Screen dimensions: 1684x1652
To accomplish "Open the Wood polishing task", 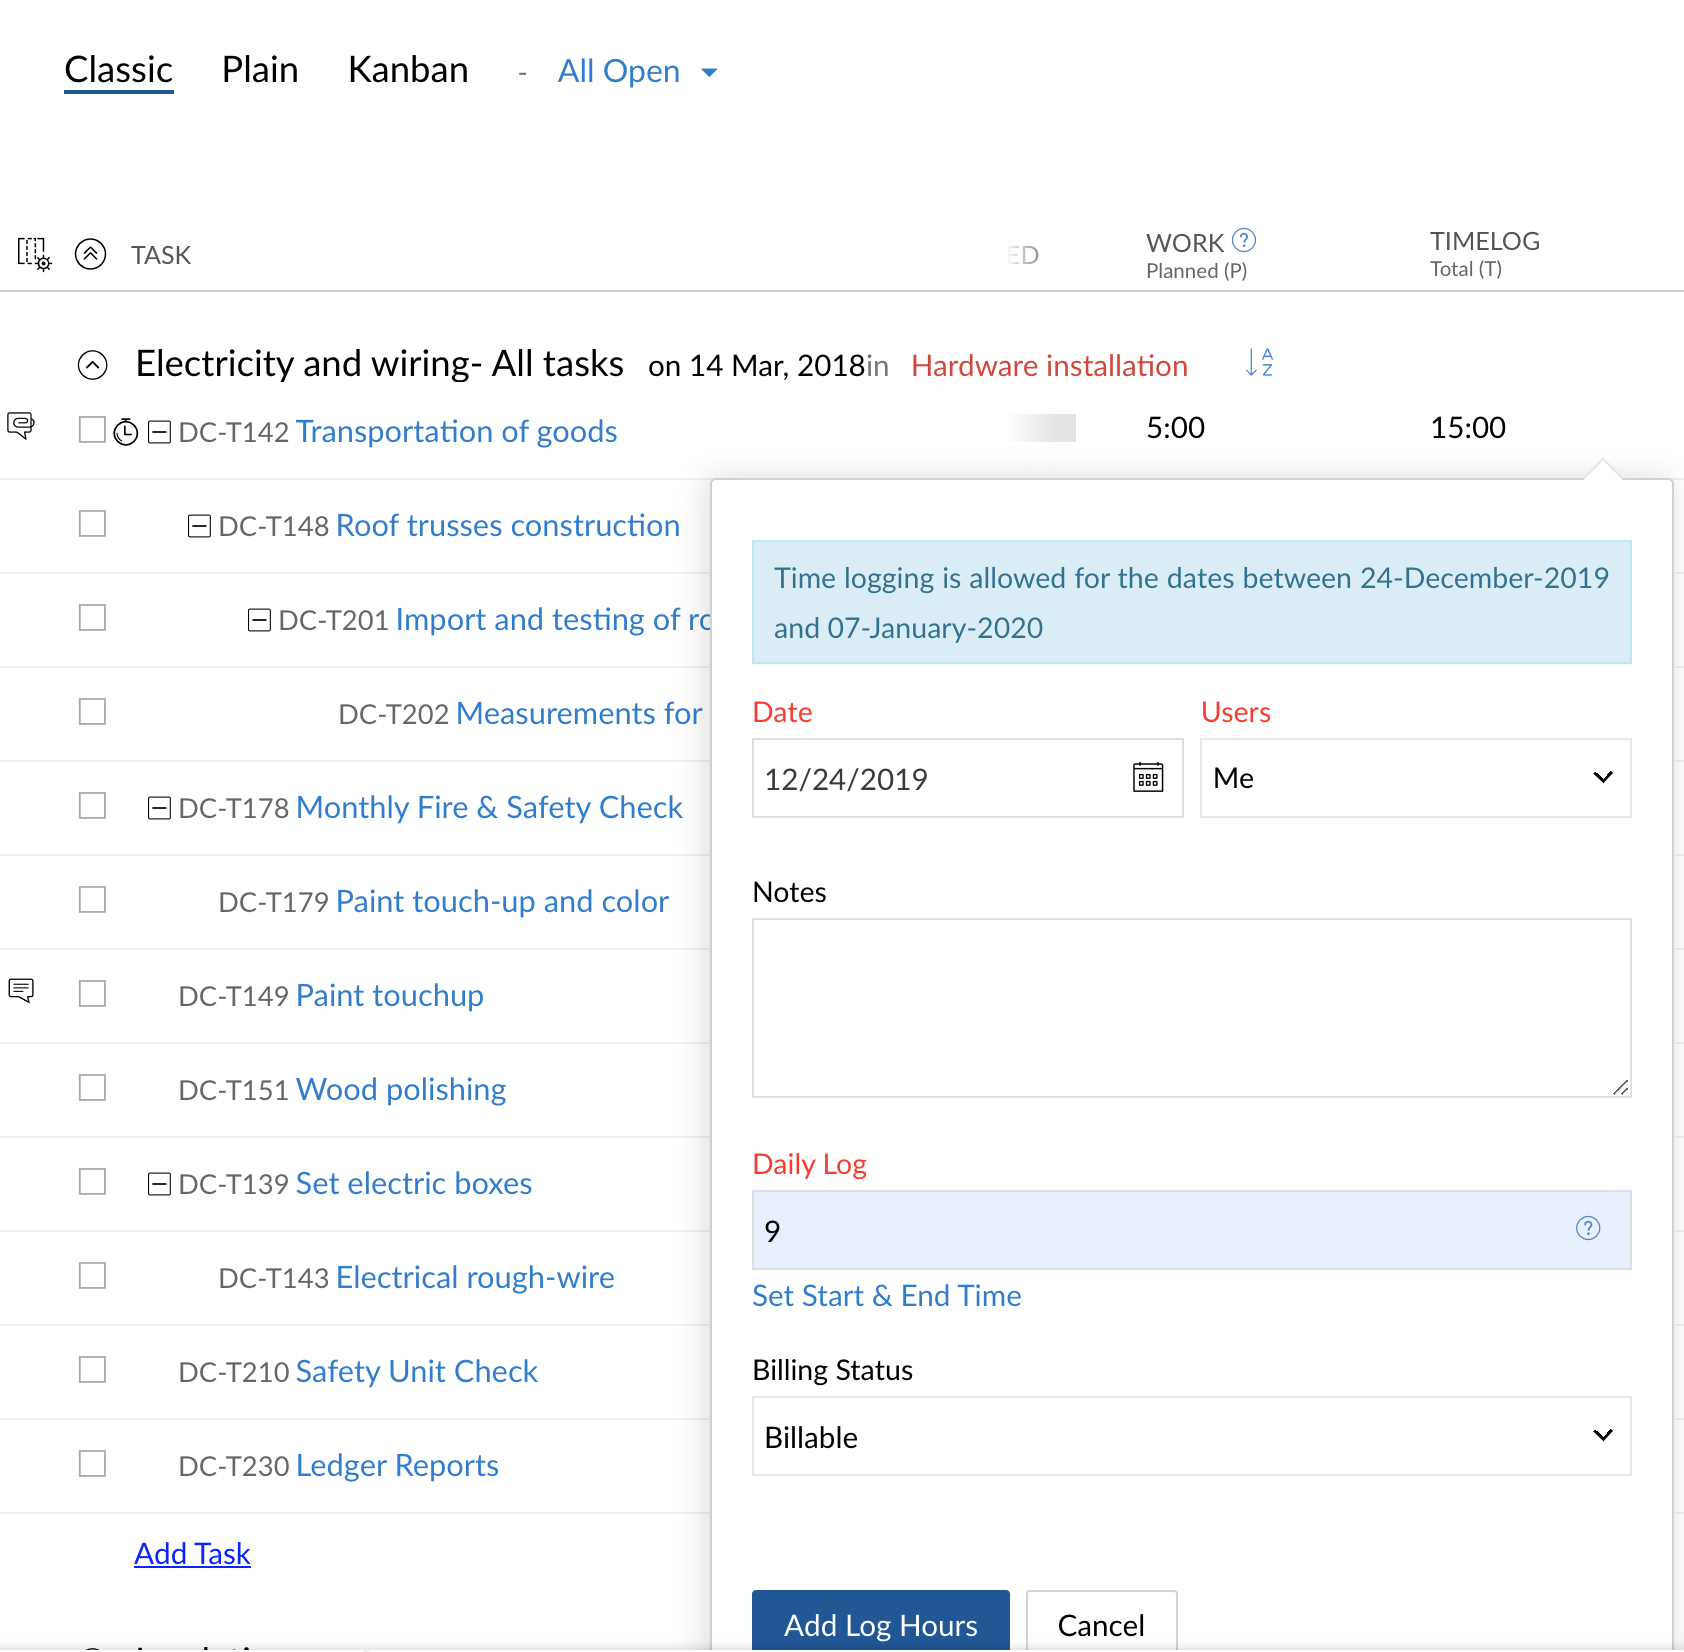I will (x=401, y=1089).
